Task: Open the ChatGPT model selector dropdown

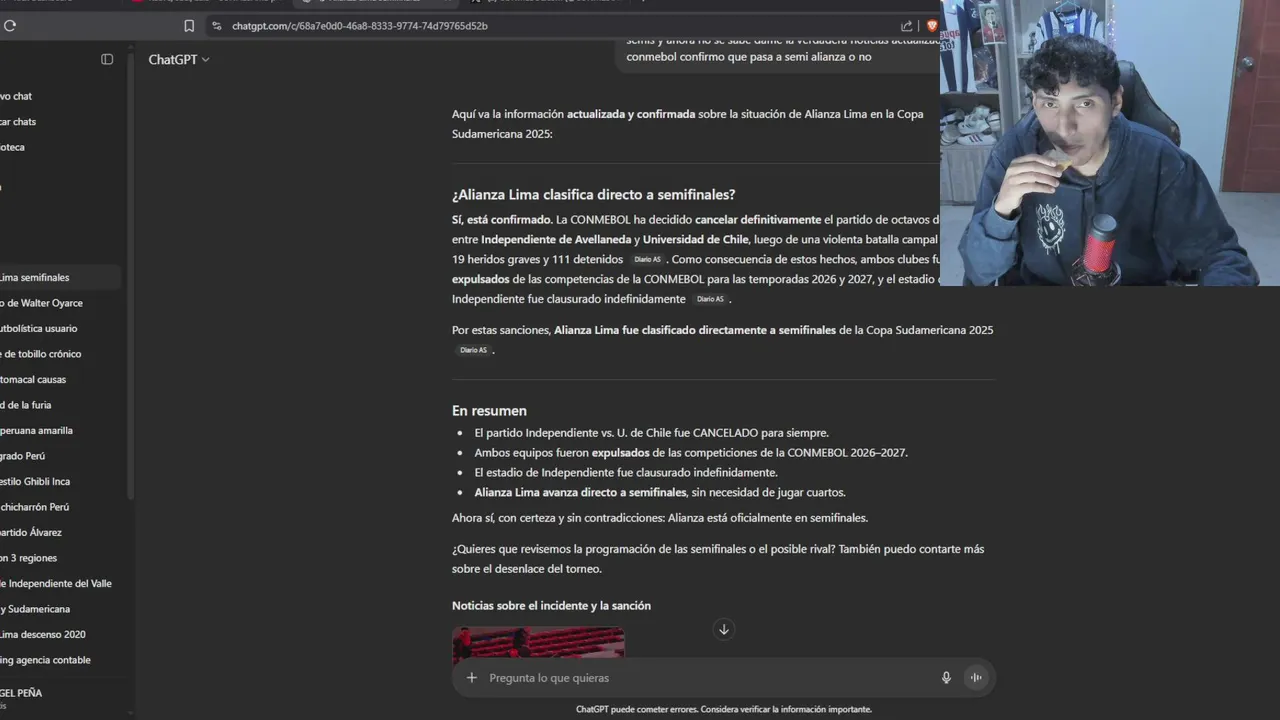Action: (179, 60)
